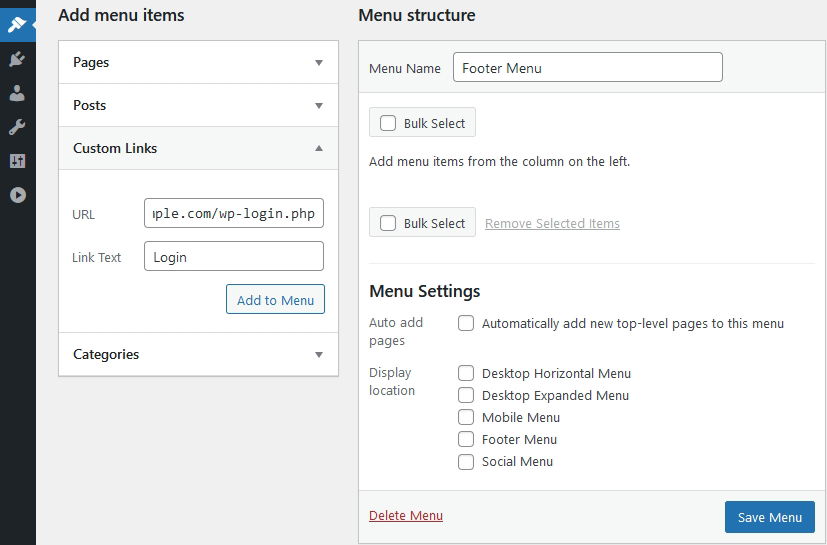
Task: Expand the Categories panel arrow
Action: [x=319, y=355]
